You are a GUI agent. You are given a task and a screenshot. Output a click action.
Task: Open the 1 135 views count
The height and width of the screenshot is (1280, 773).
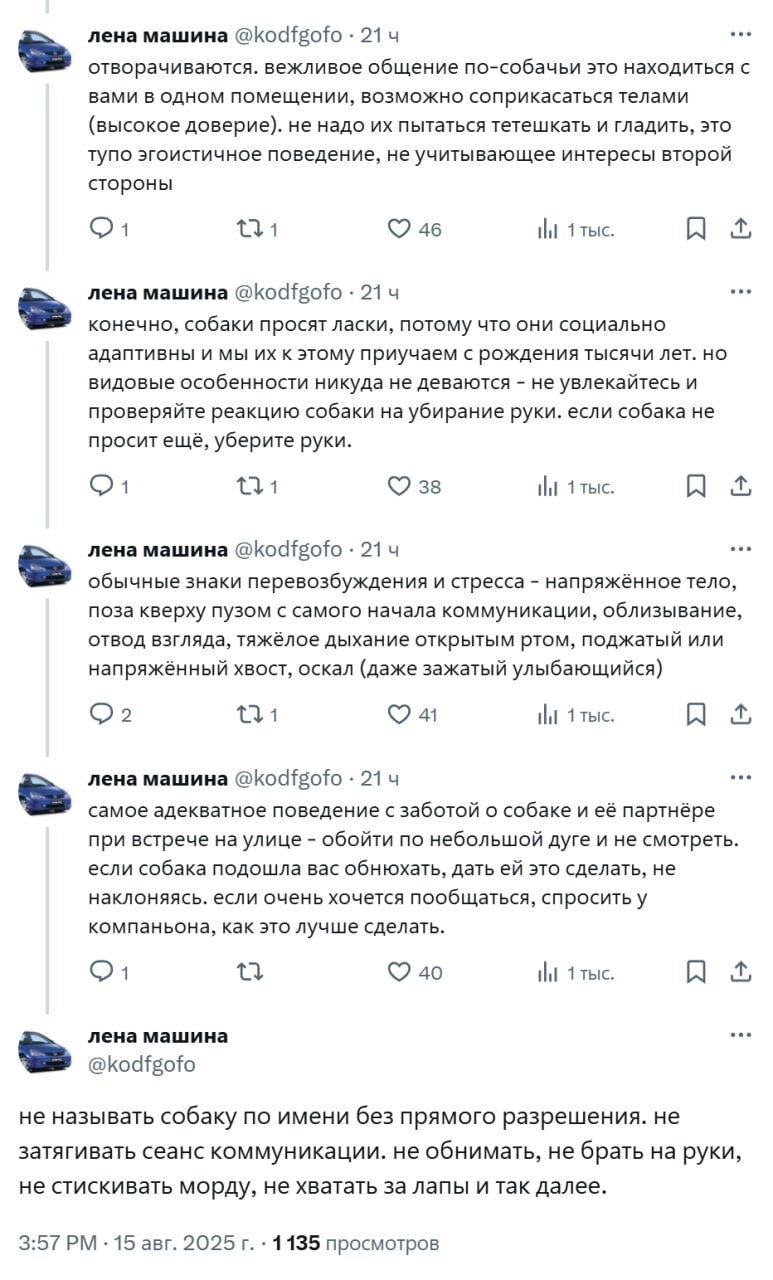click(357, 1243)
